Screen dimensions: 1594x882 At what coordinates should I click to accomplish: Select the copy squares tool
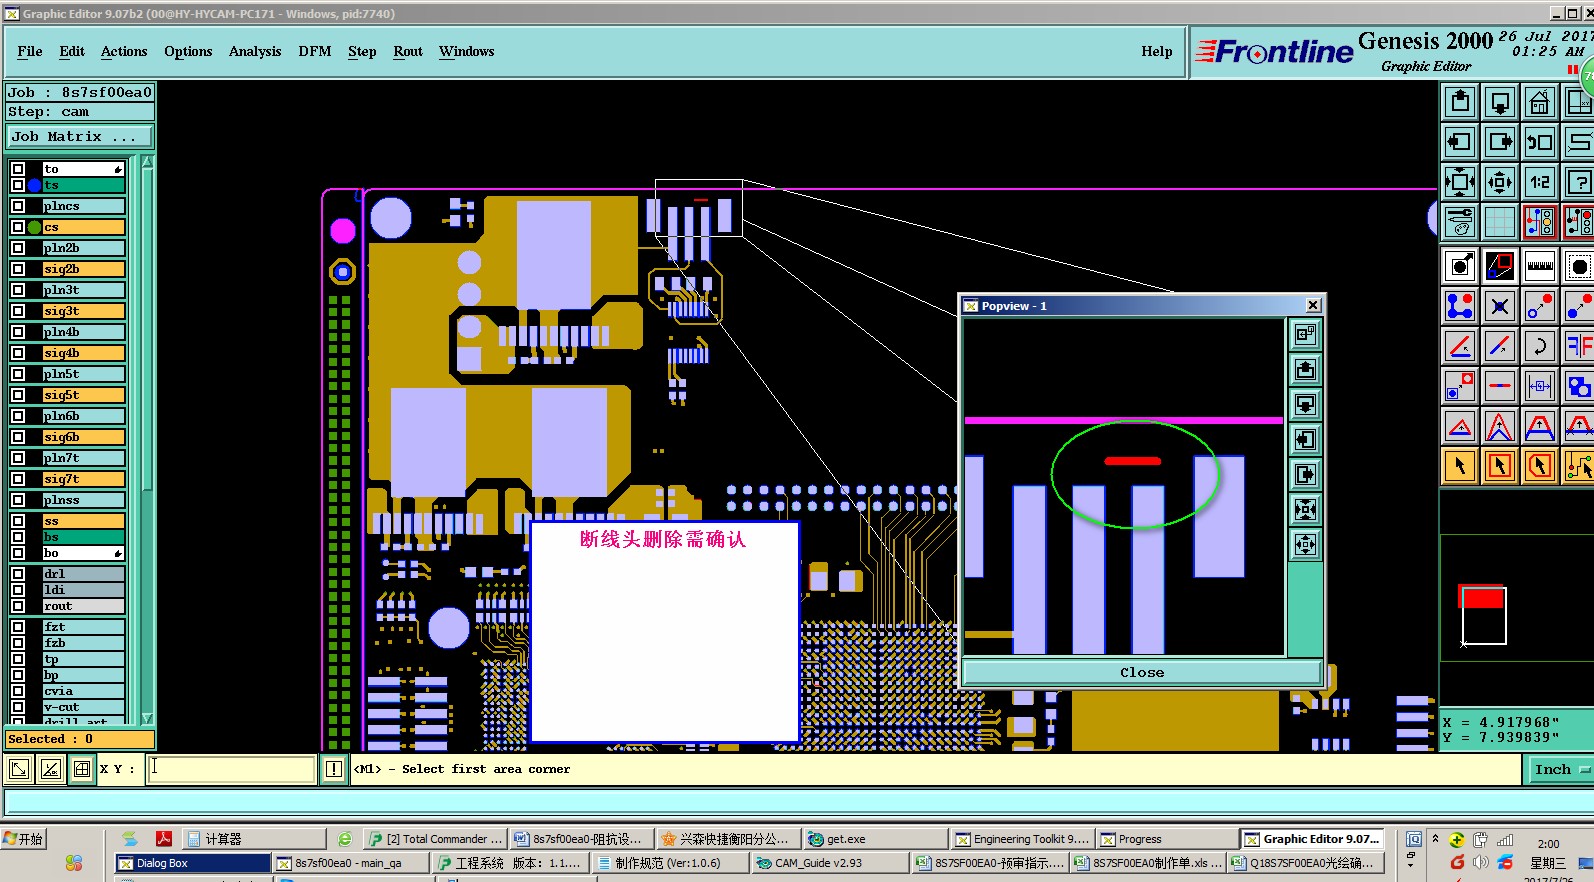pos(1460,386)
